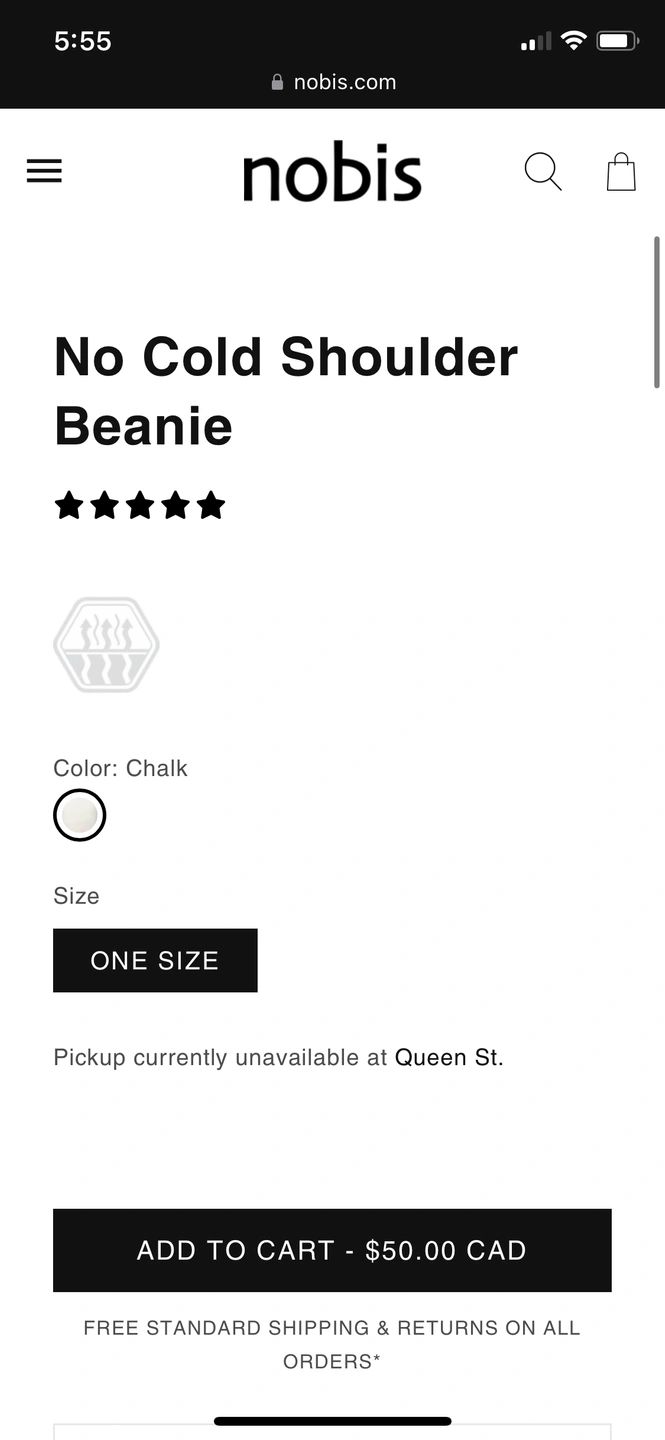The image size is (665, 1440).
Task: Tap the thermal heat badge icon
Action: coord(106,645)
